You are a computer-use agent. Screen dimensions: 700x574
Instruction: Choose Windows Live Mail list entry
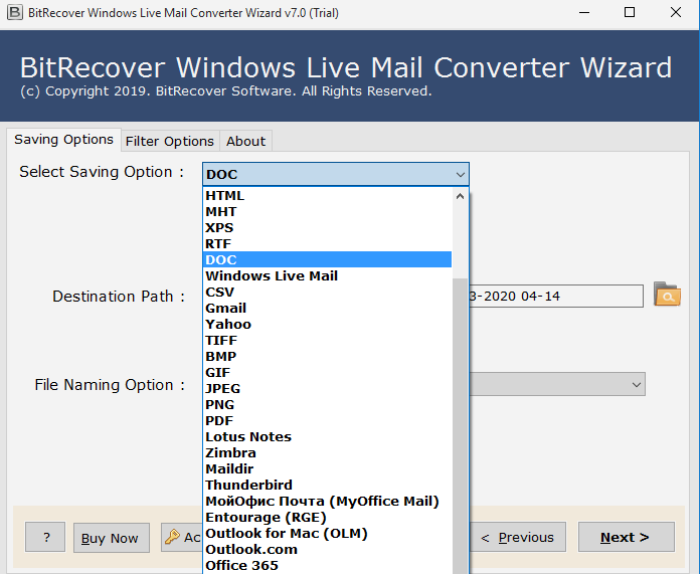[271, 276]
